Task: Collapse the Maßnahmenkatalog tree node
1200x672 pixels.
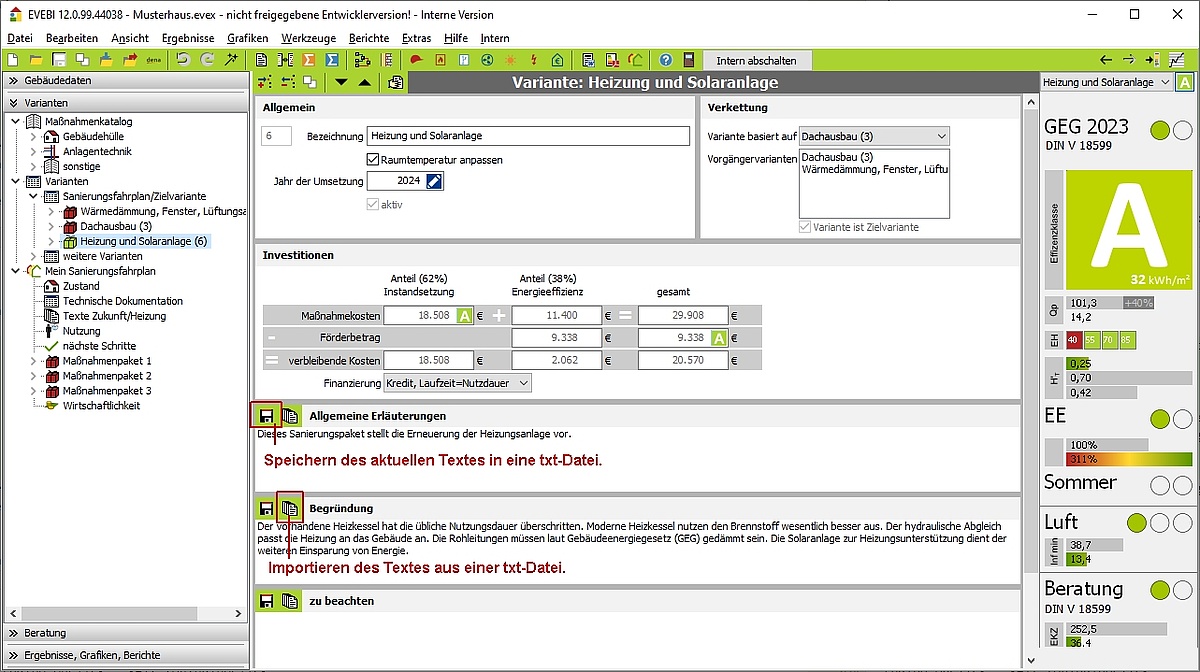Action: (x=16, y=122)
